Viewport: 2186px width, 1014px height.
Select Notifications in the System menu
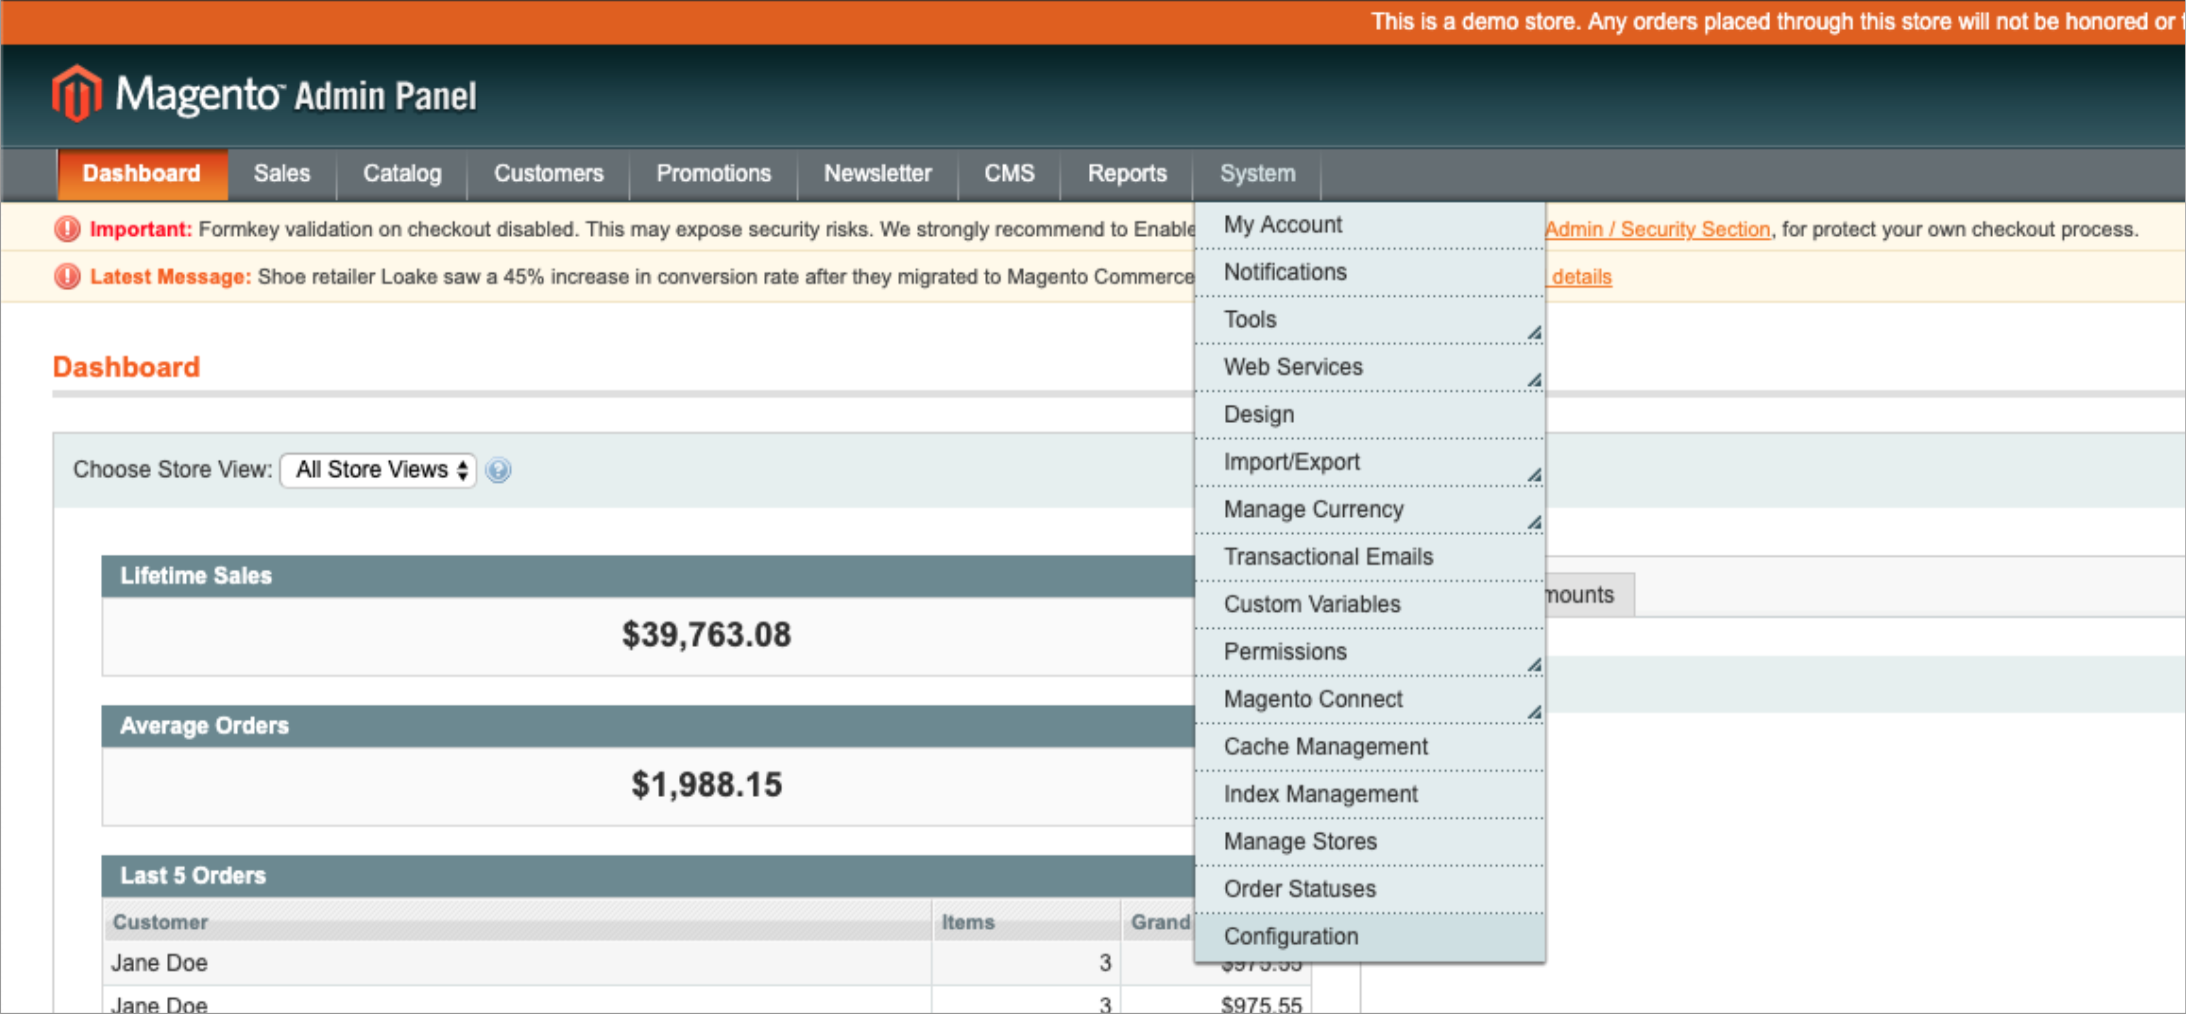coord(1370,272)
